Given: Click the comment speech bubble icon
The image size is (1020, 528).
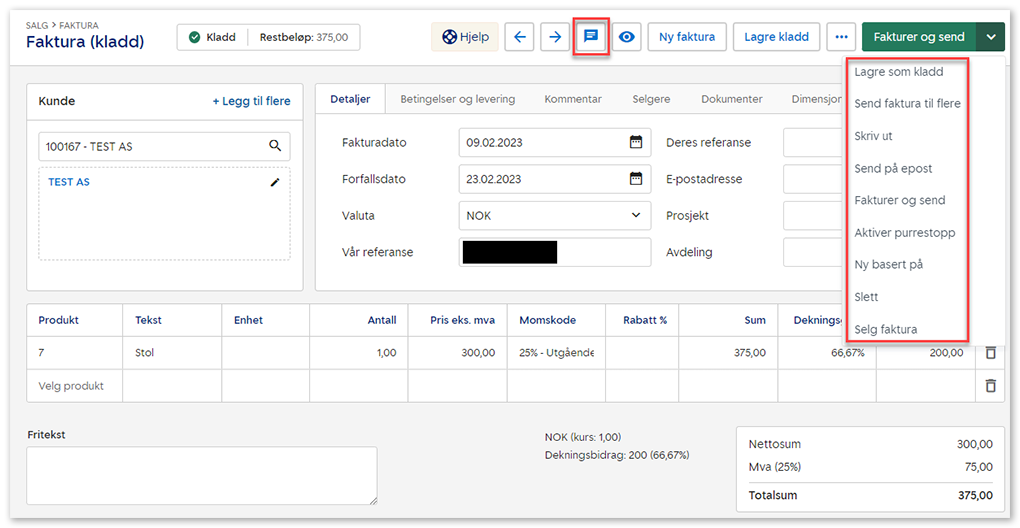Looking at the screenshot, I should (591, 37).
